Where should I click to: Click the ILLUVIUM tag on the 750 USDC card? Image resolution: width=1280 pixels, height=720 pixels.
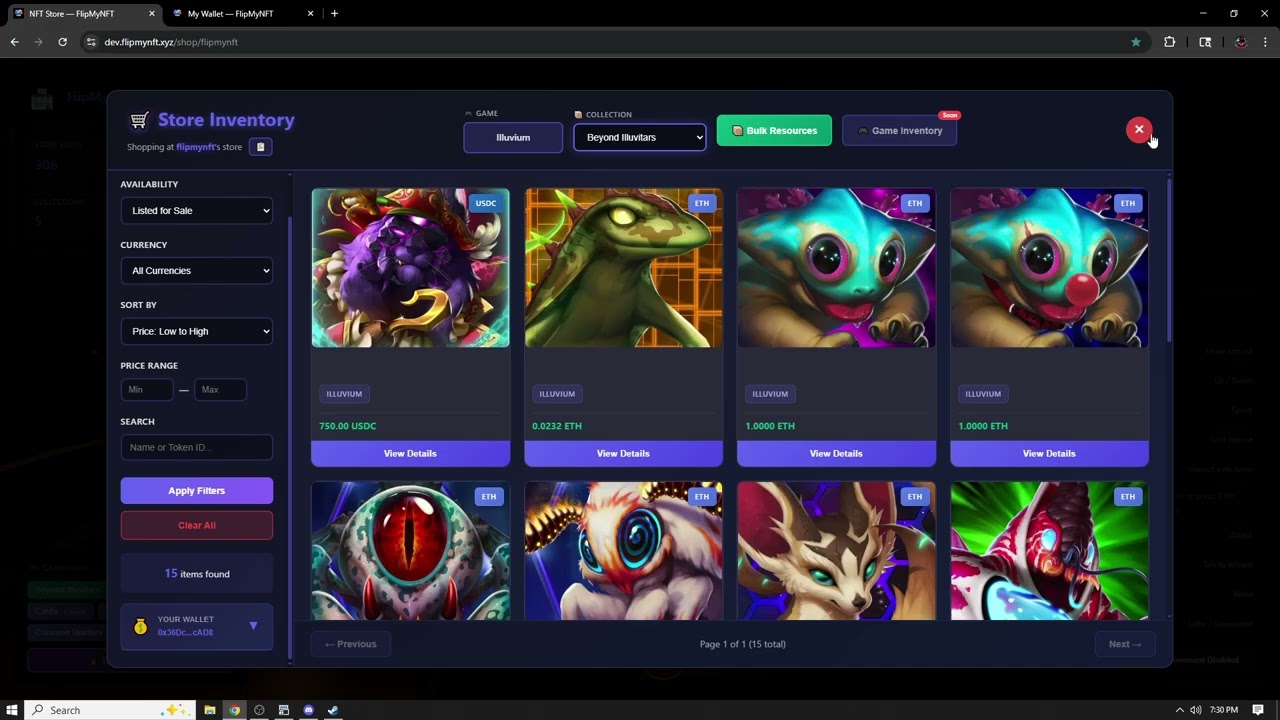click(x=344, y=394)
